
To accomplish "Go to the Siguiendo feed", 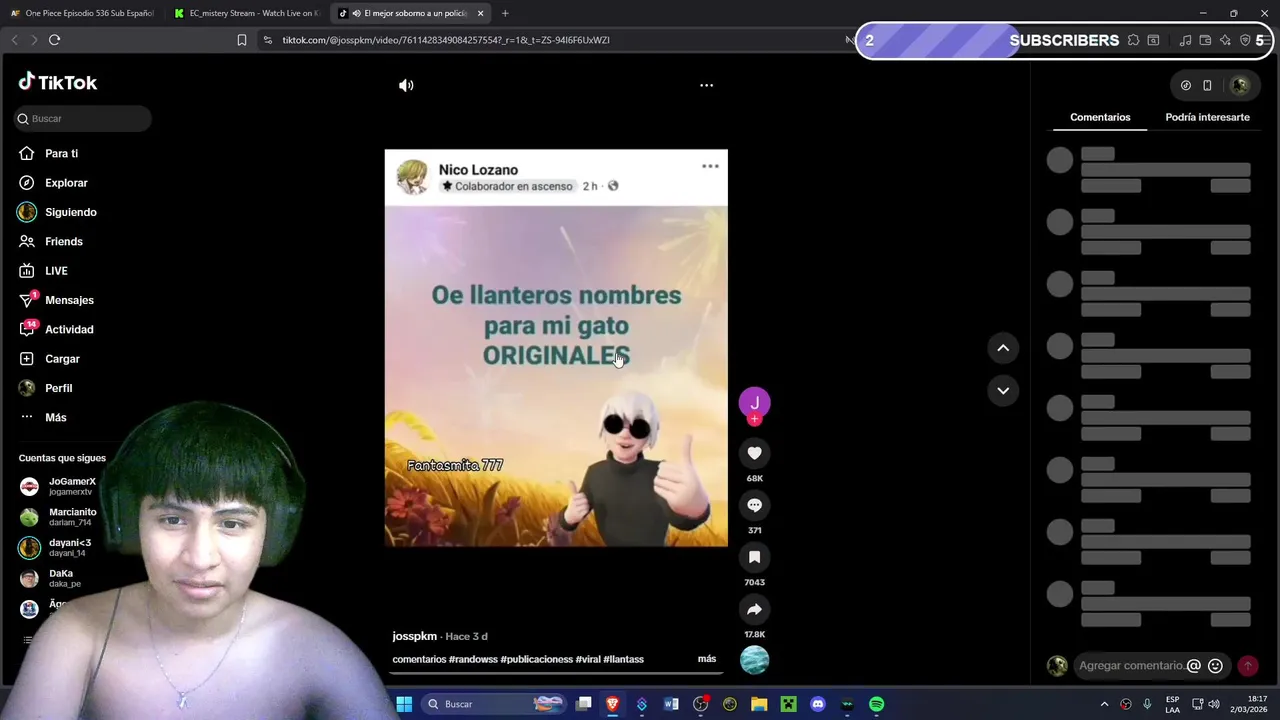I will [x=70, y=212].
